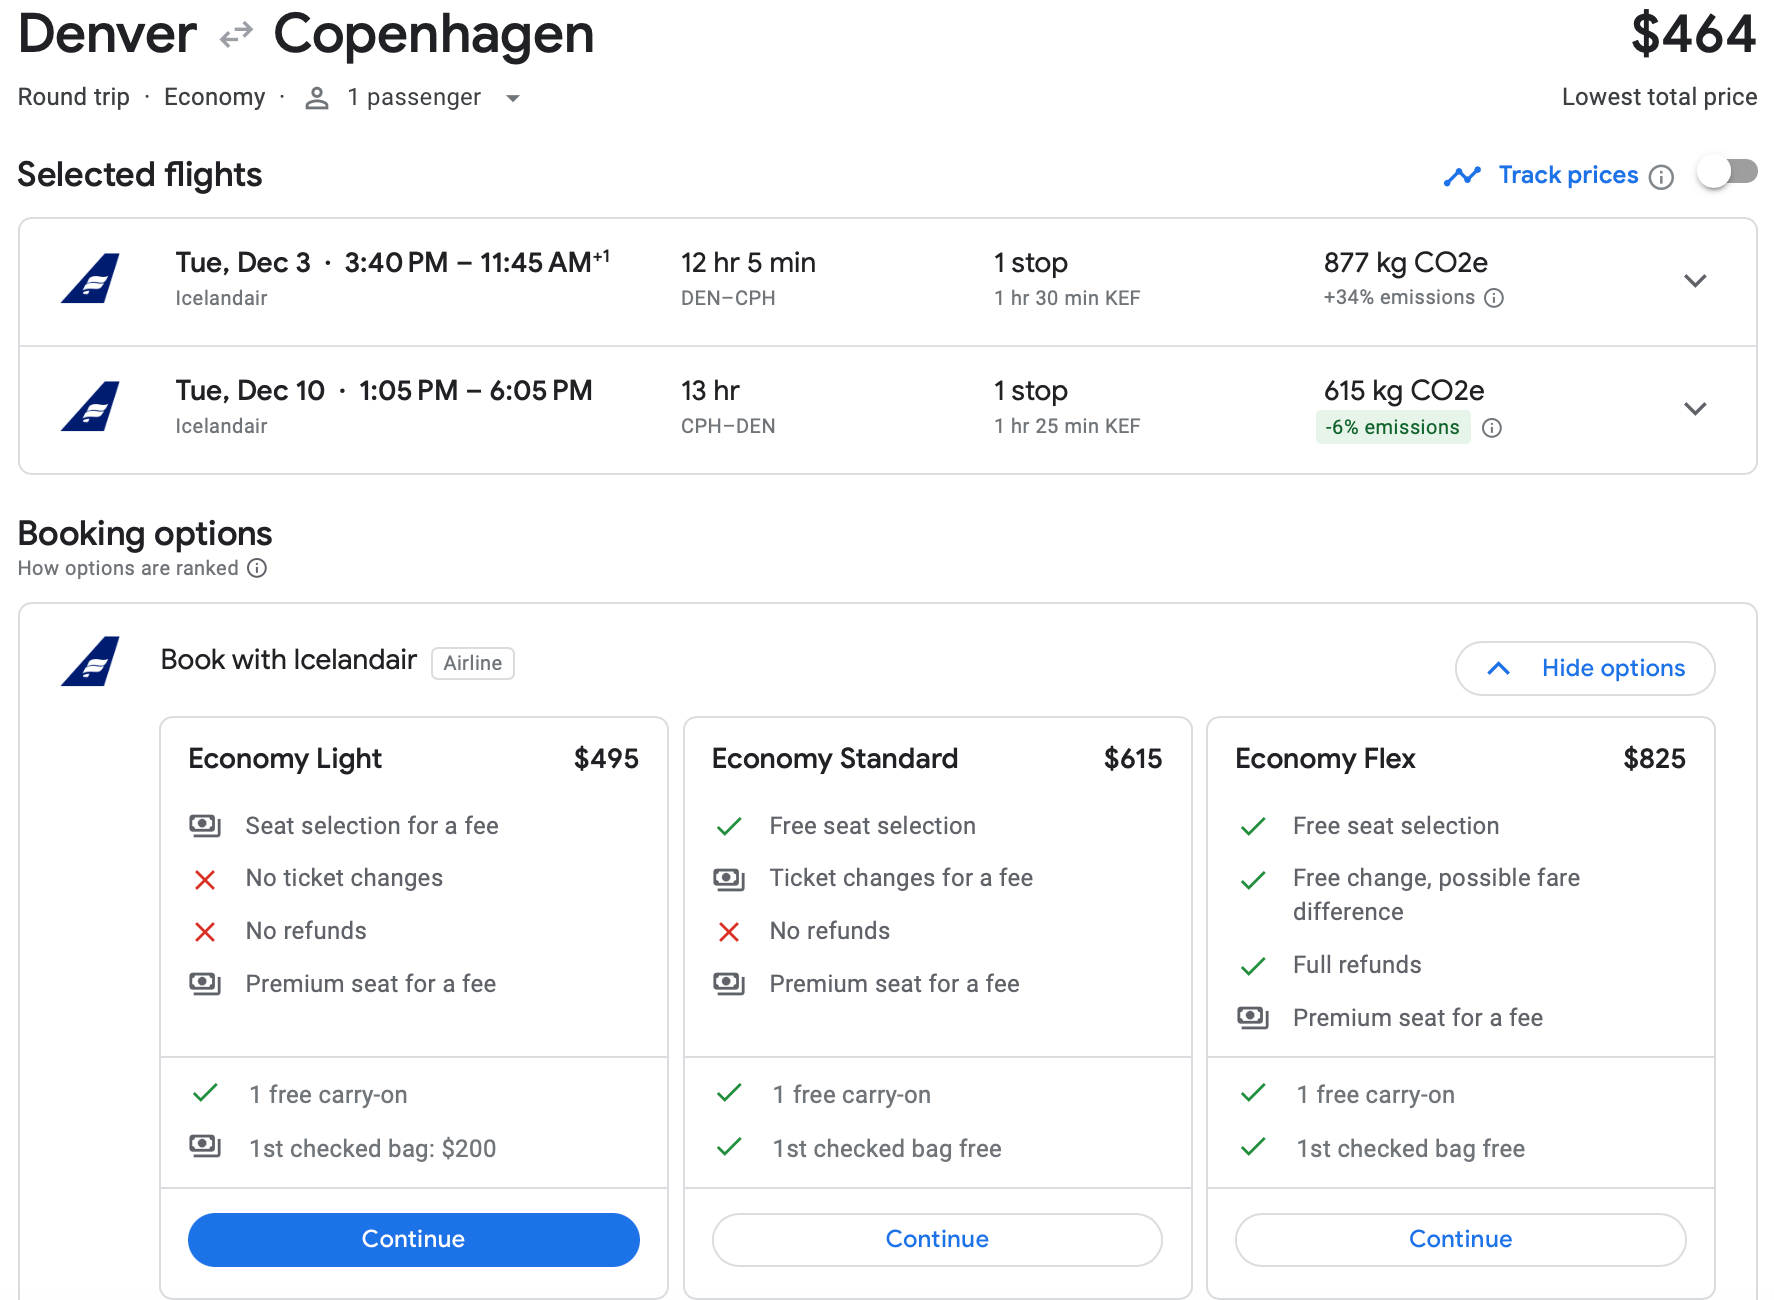
Task: Expand the Dec 10 return flight details
Action: 1694,409
